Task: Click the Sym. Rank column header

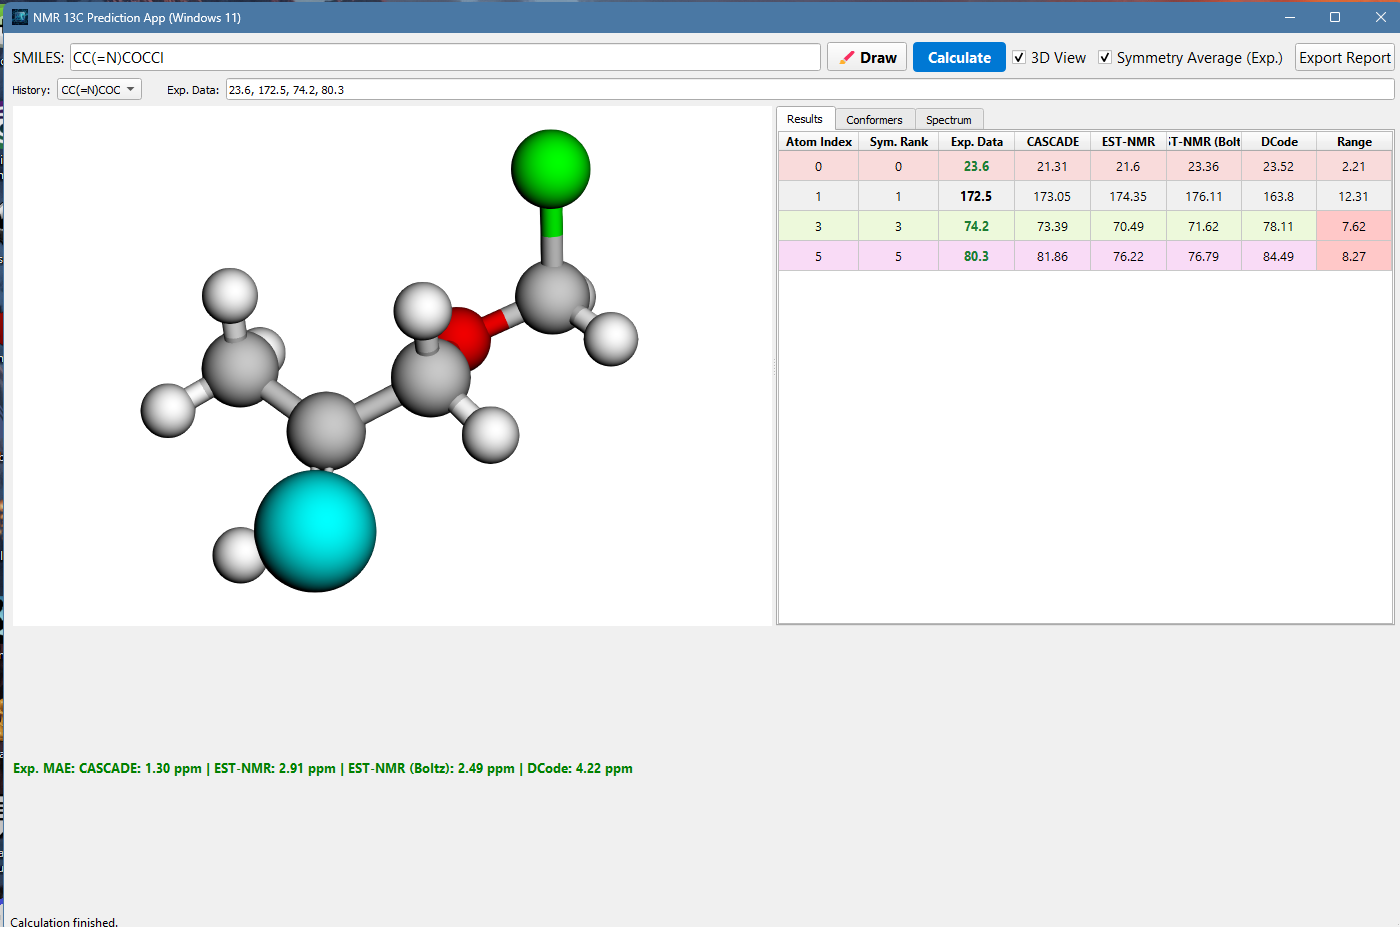Action: pyautogui.click(x=898, y=142)
